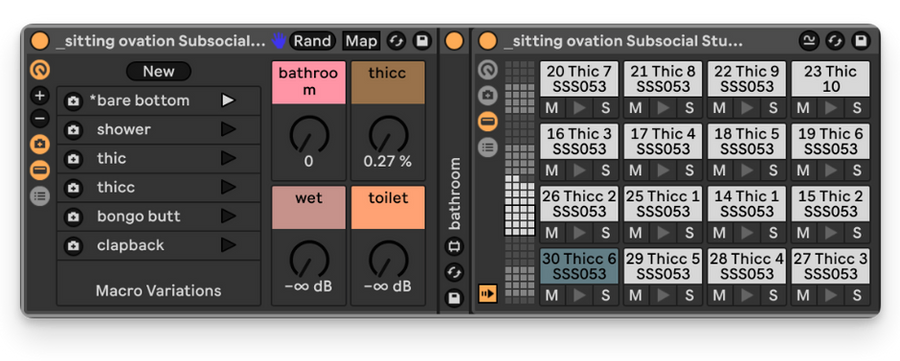
Task: Solo the 22 Thic 9 pad
Action: click(773, 108)
